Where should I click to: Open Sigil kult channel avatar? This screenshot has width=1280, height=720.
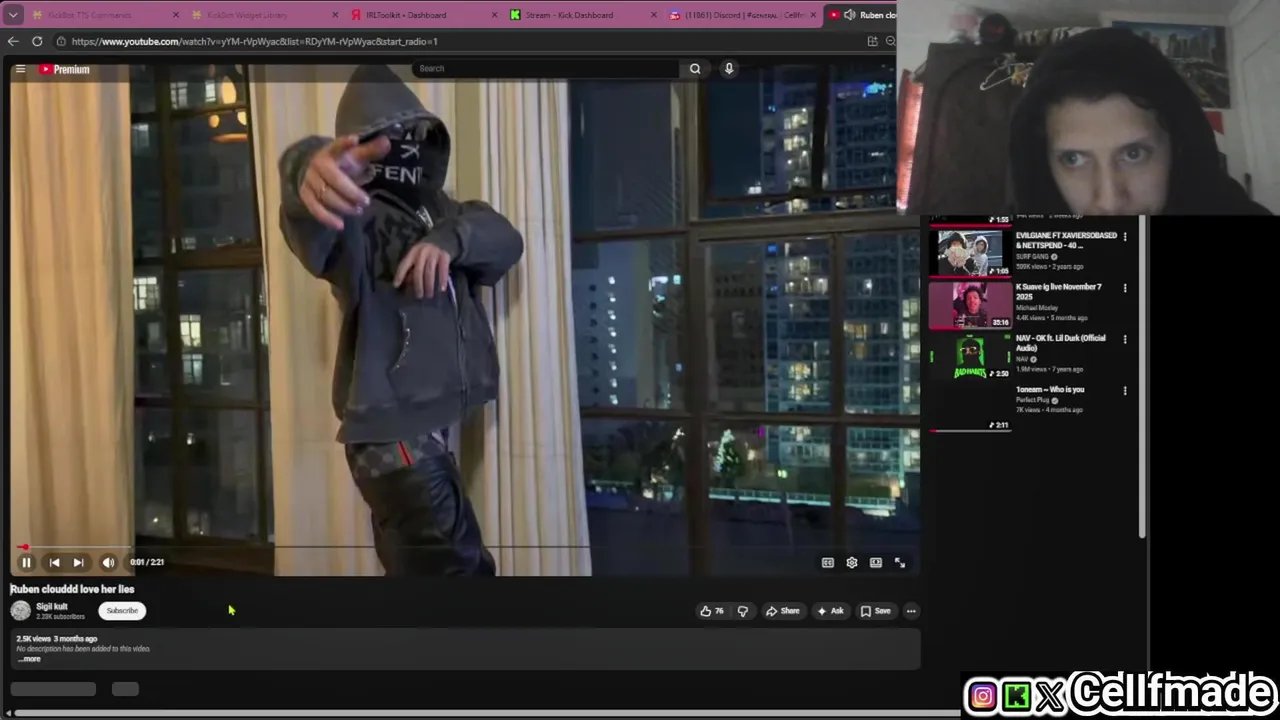click(20, 611)
